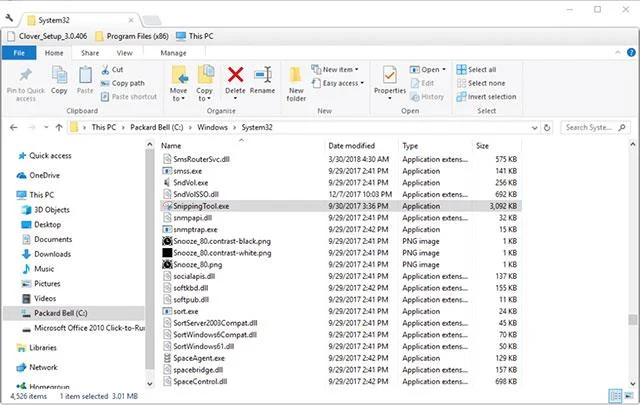Open file History

coord(427,96)
